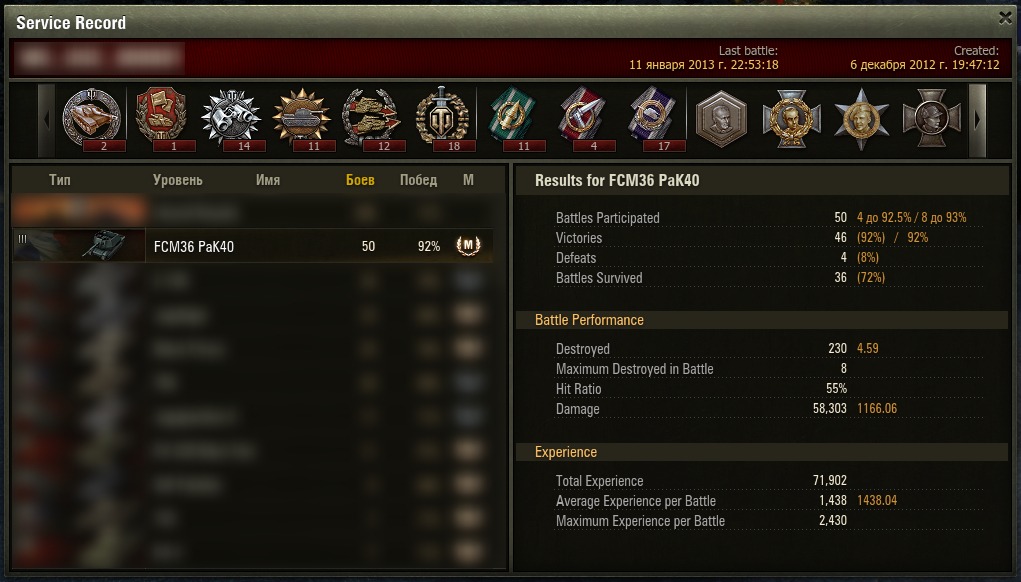
Task: Sort list by Уровень column header
Action: (177, 180)
